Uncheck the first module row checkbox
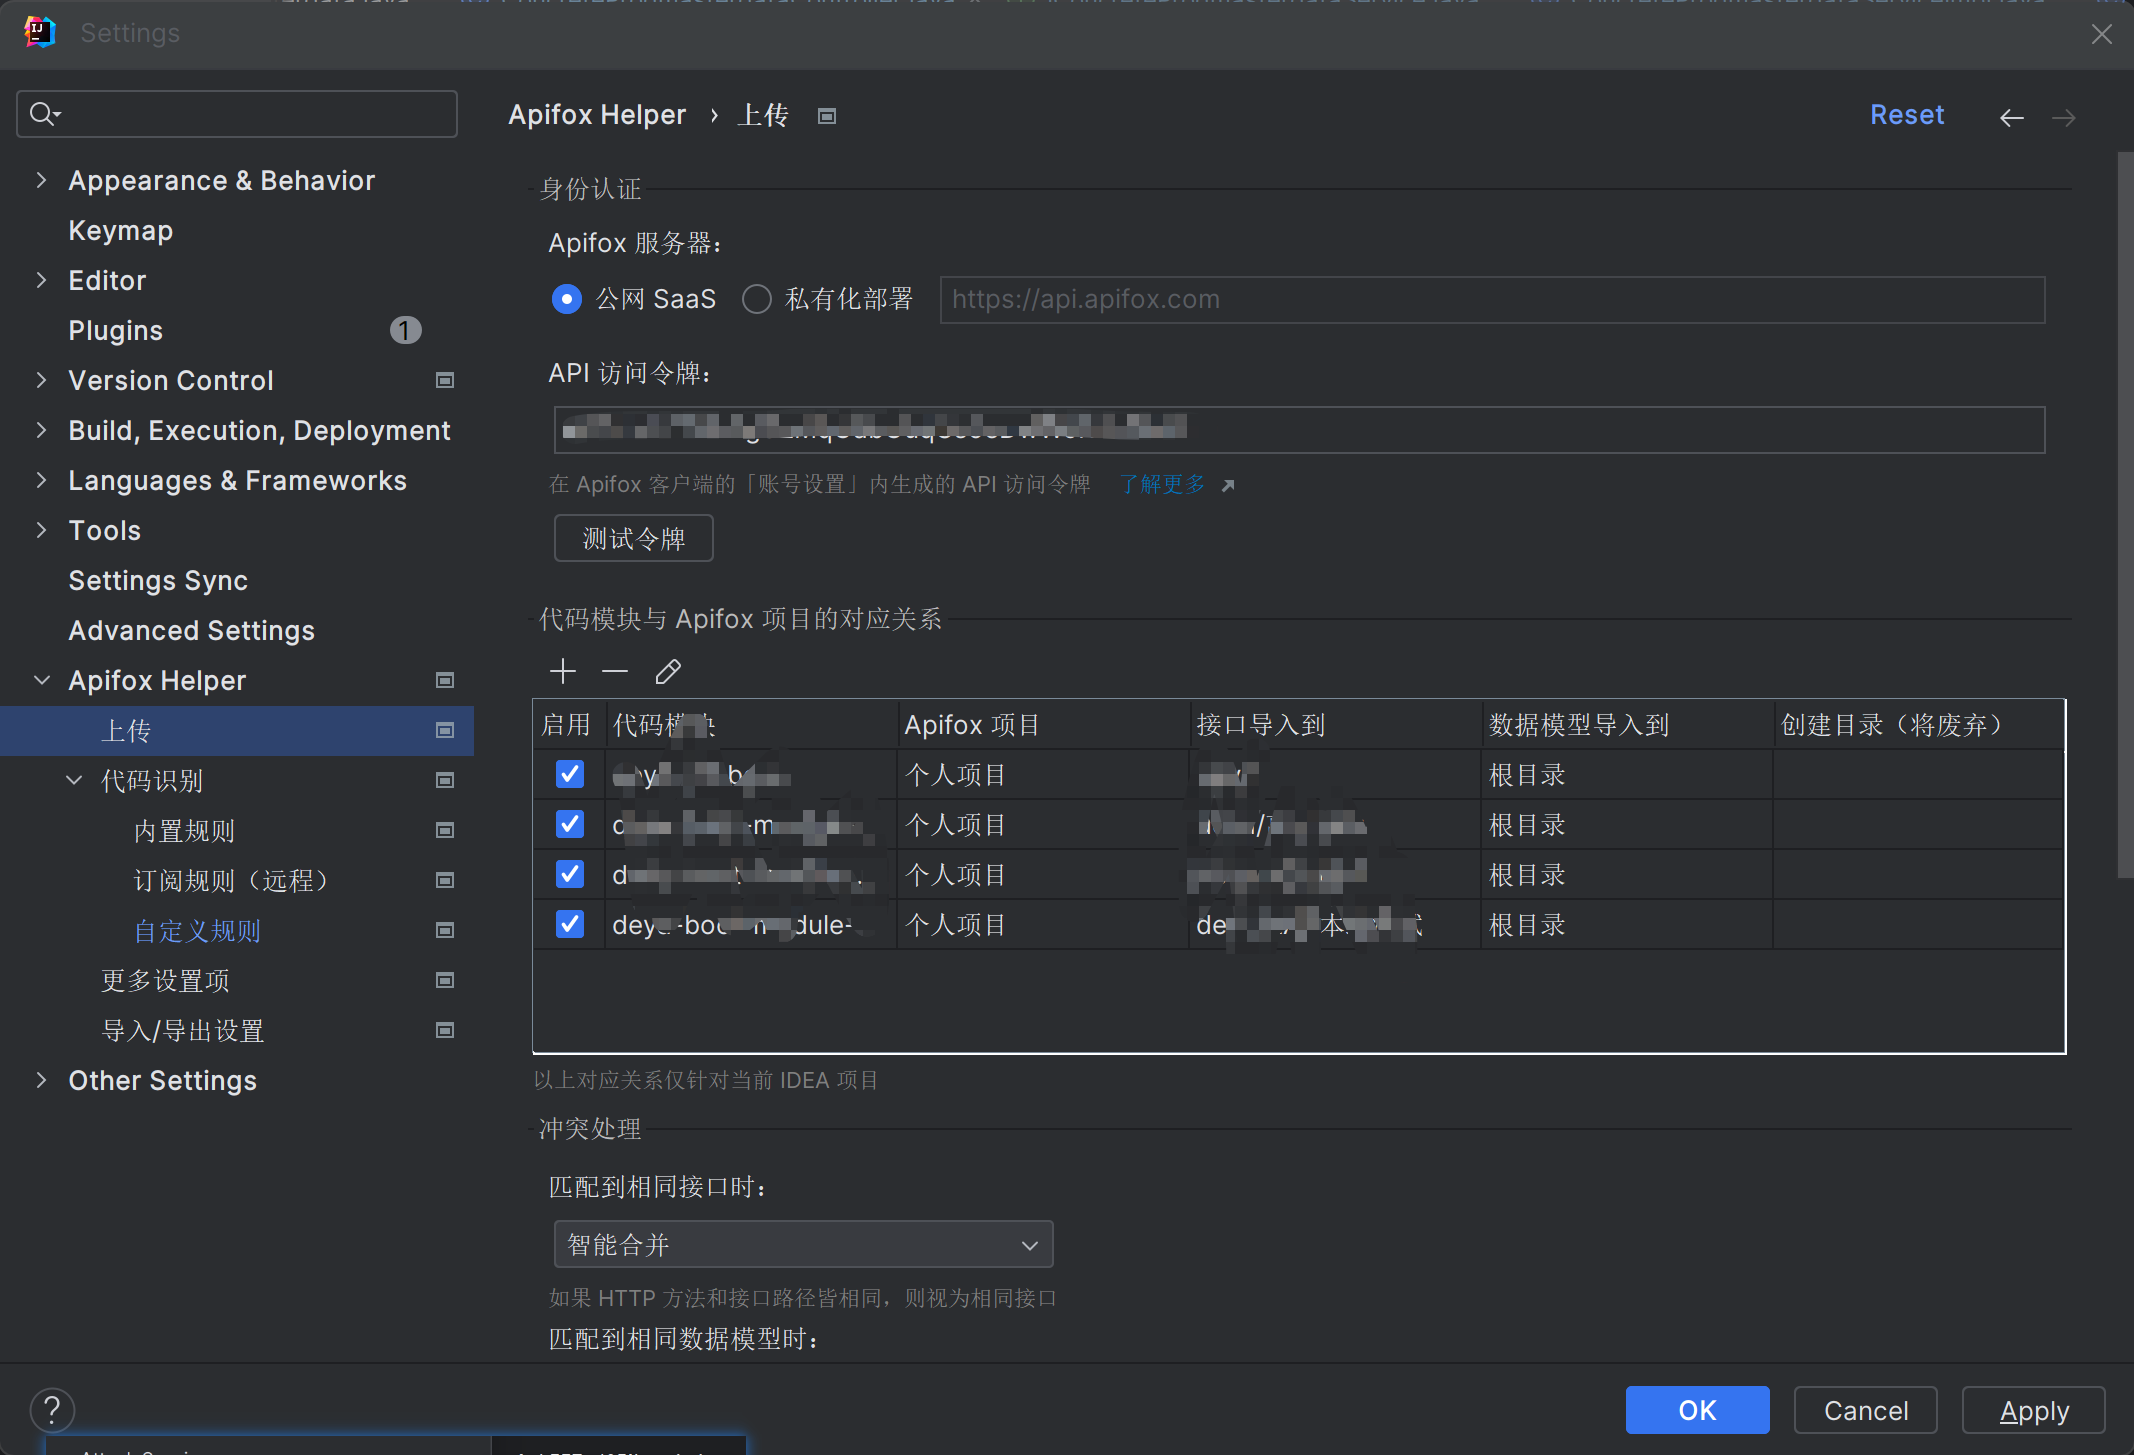 tap(570, 774)
